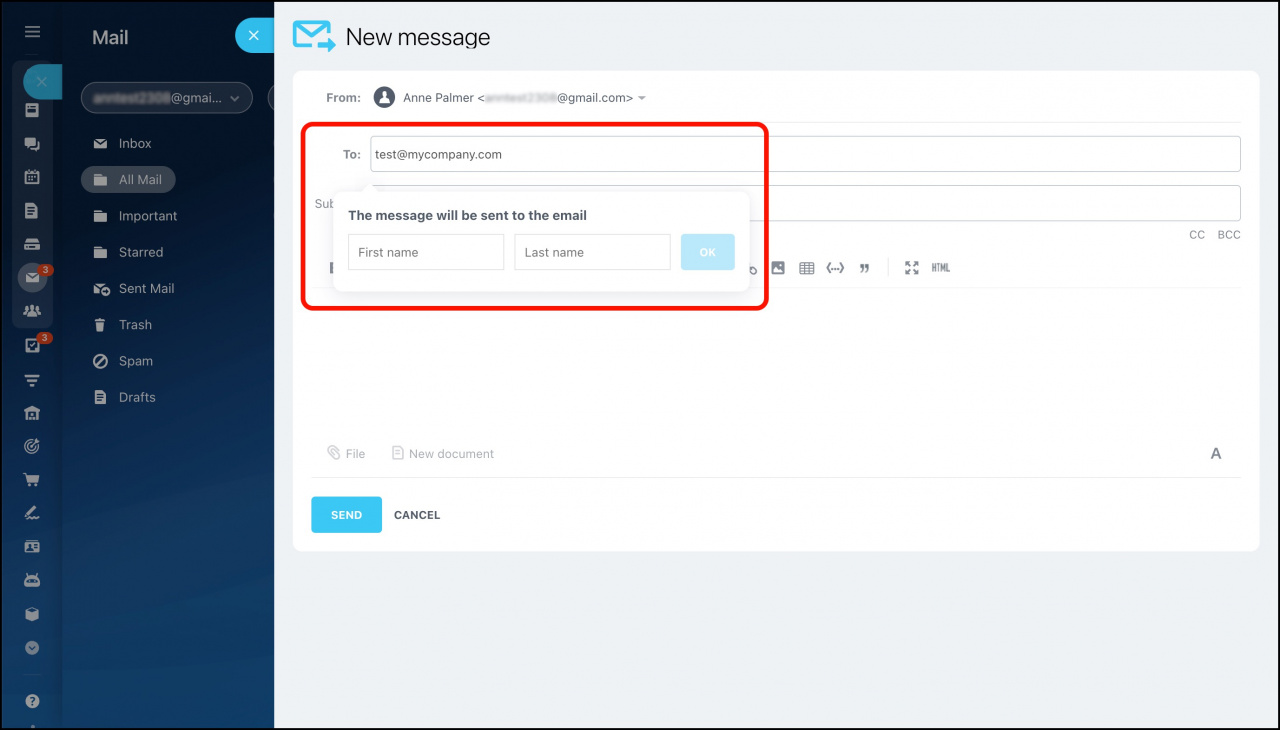The height and width of the screenshot is (730, 1280).
Task: Open the Spam folder
Action: point(135,361)
